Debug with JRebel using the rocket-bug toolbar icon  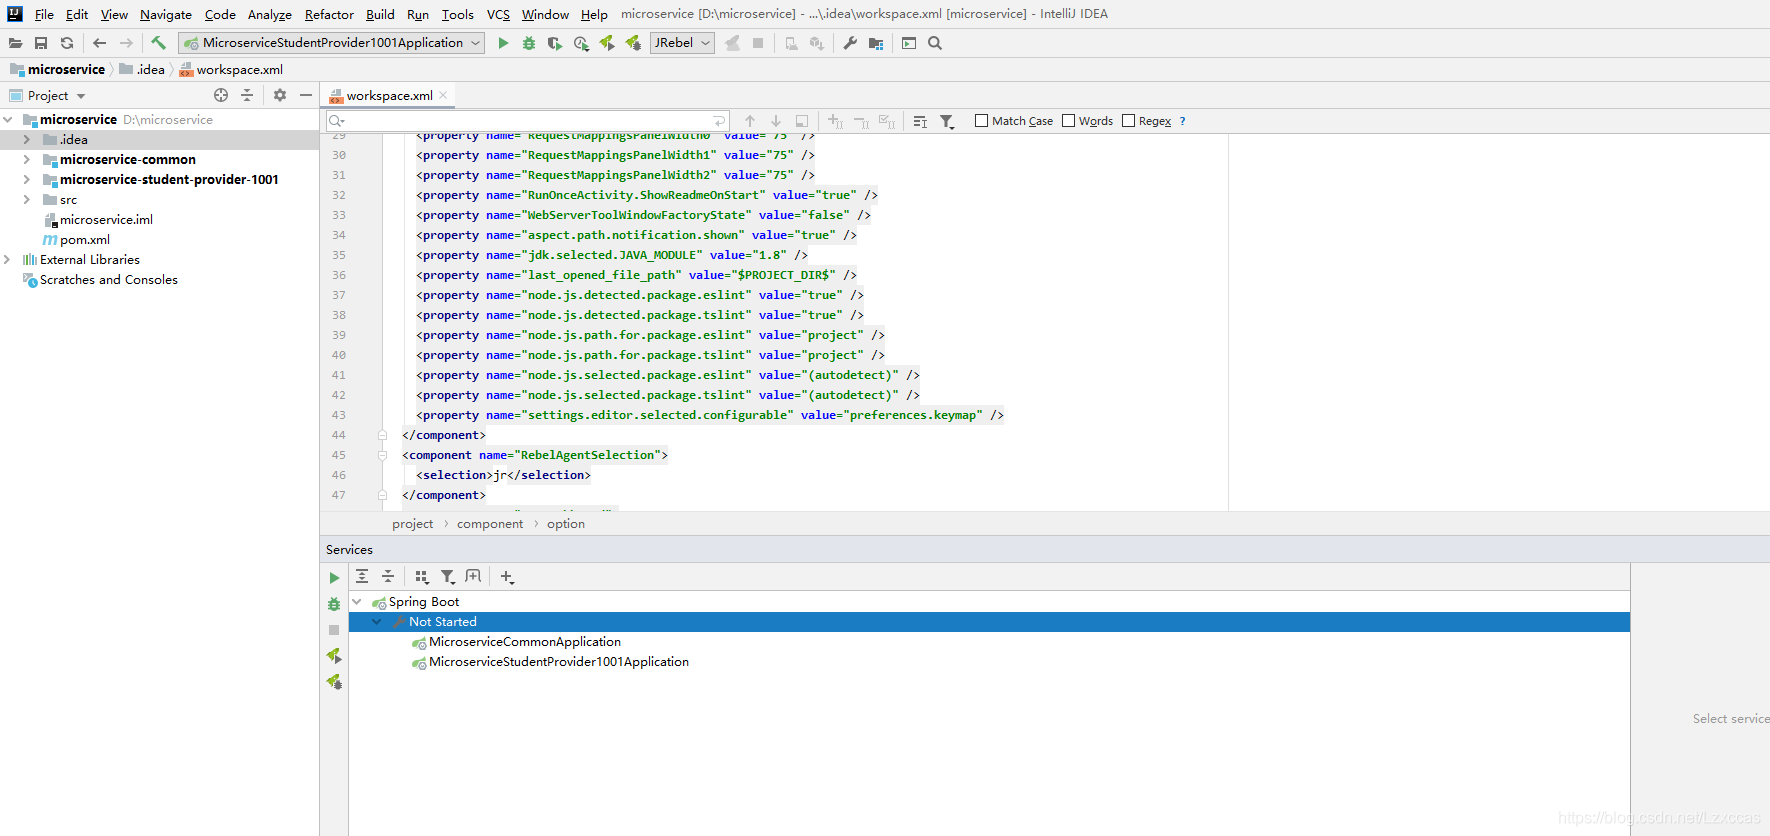(x=633, y=43)
